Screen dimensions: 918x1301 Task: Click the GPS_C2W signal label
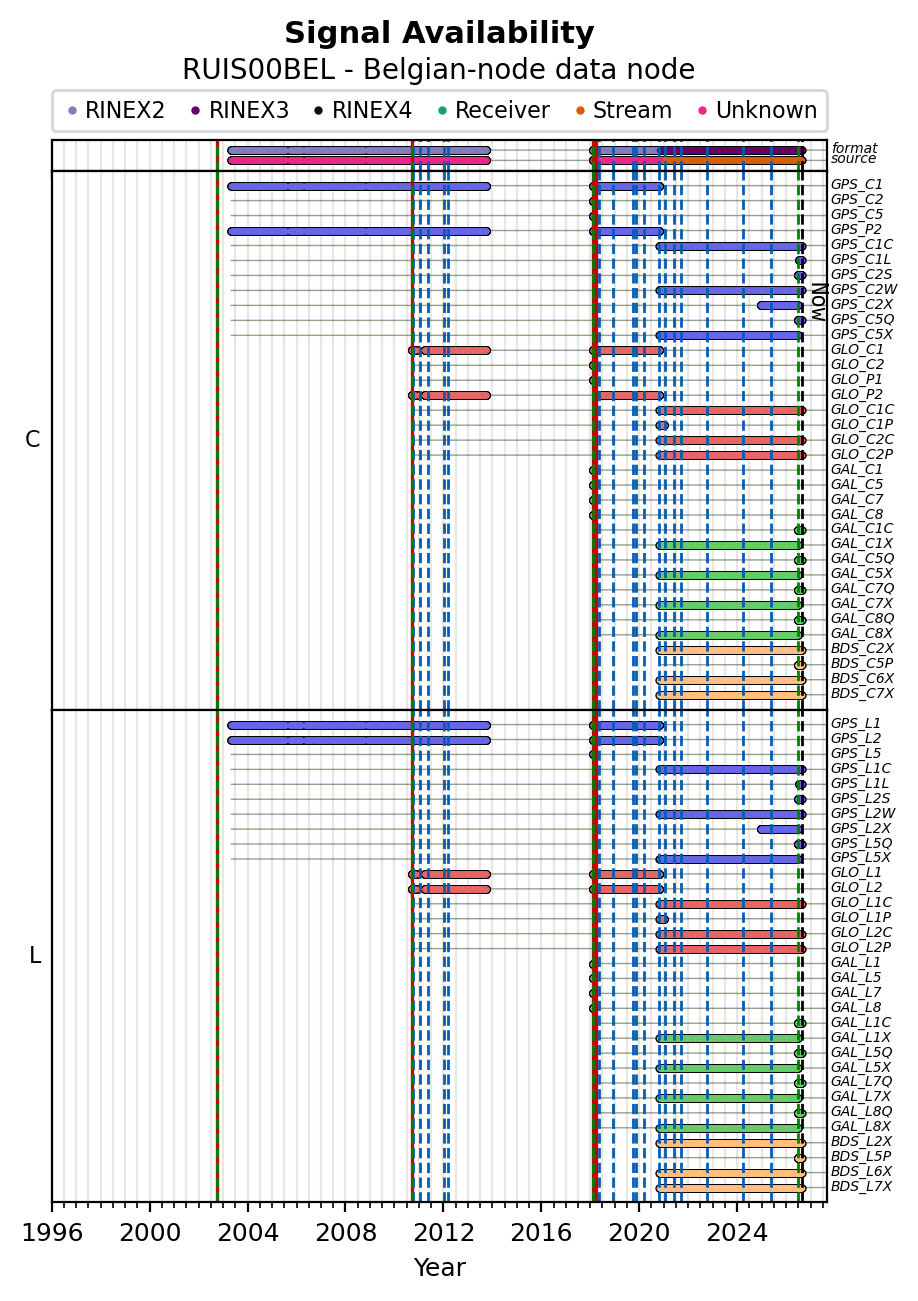(863, 290)
